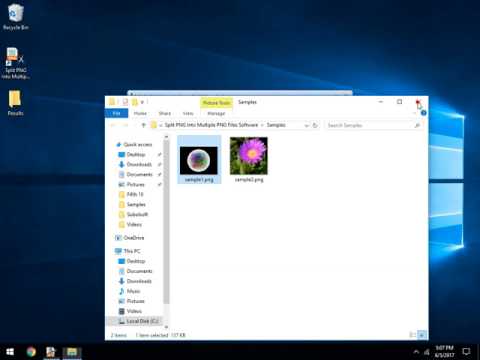Click the sample1.png file name label

pos(199,180)
